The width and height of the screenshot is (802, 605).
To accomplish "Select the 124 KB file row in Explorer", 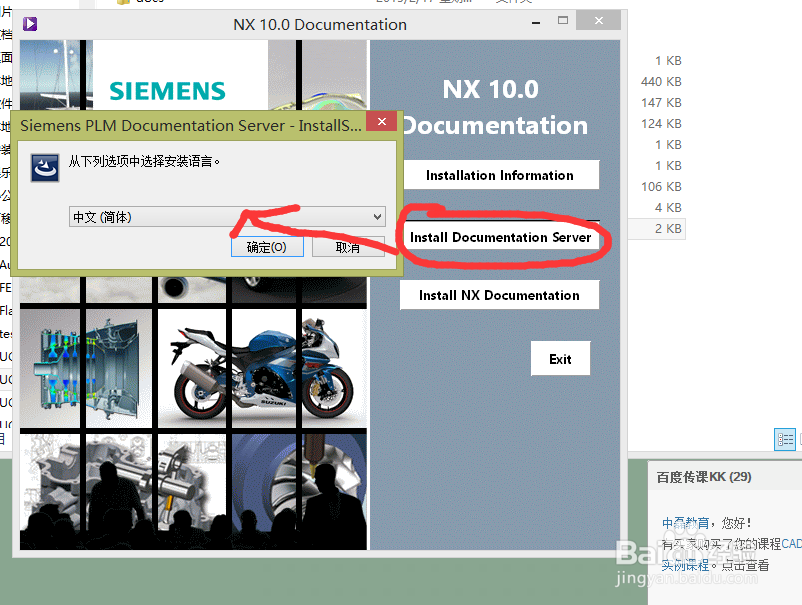I will [x=661, y=124].
